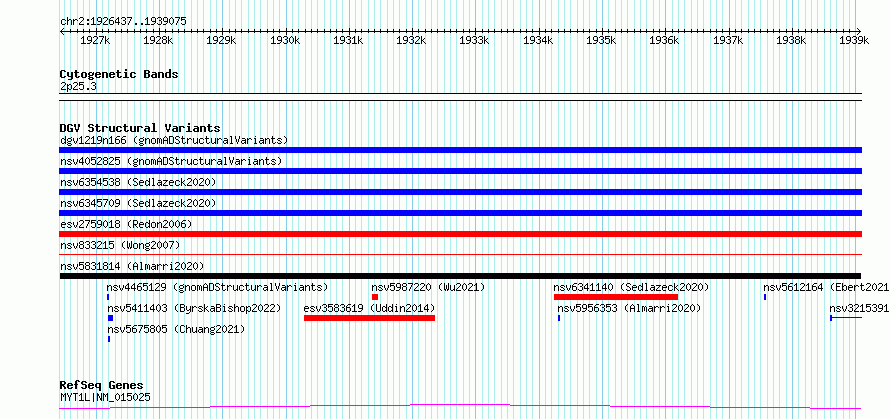Open the nsv6341140 Sedlazeck2020 label
Screen dimensions: 890x419
[631, 287]
